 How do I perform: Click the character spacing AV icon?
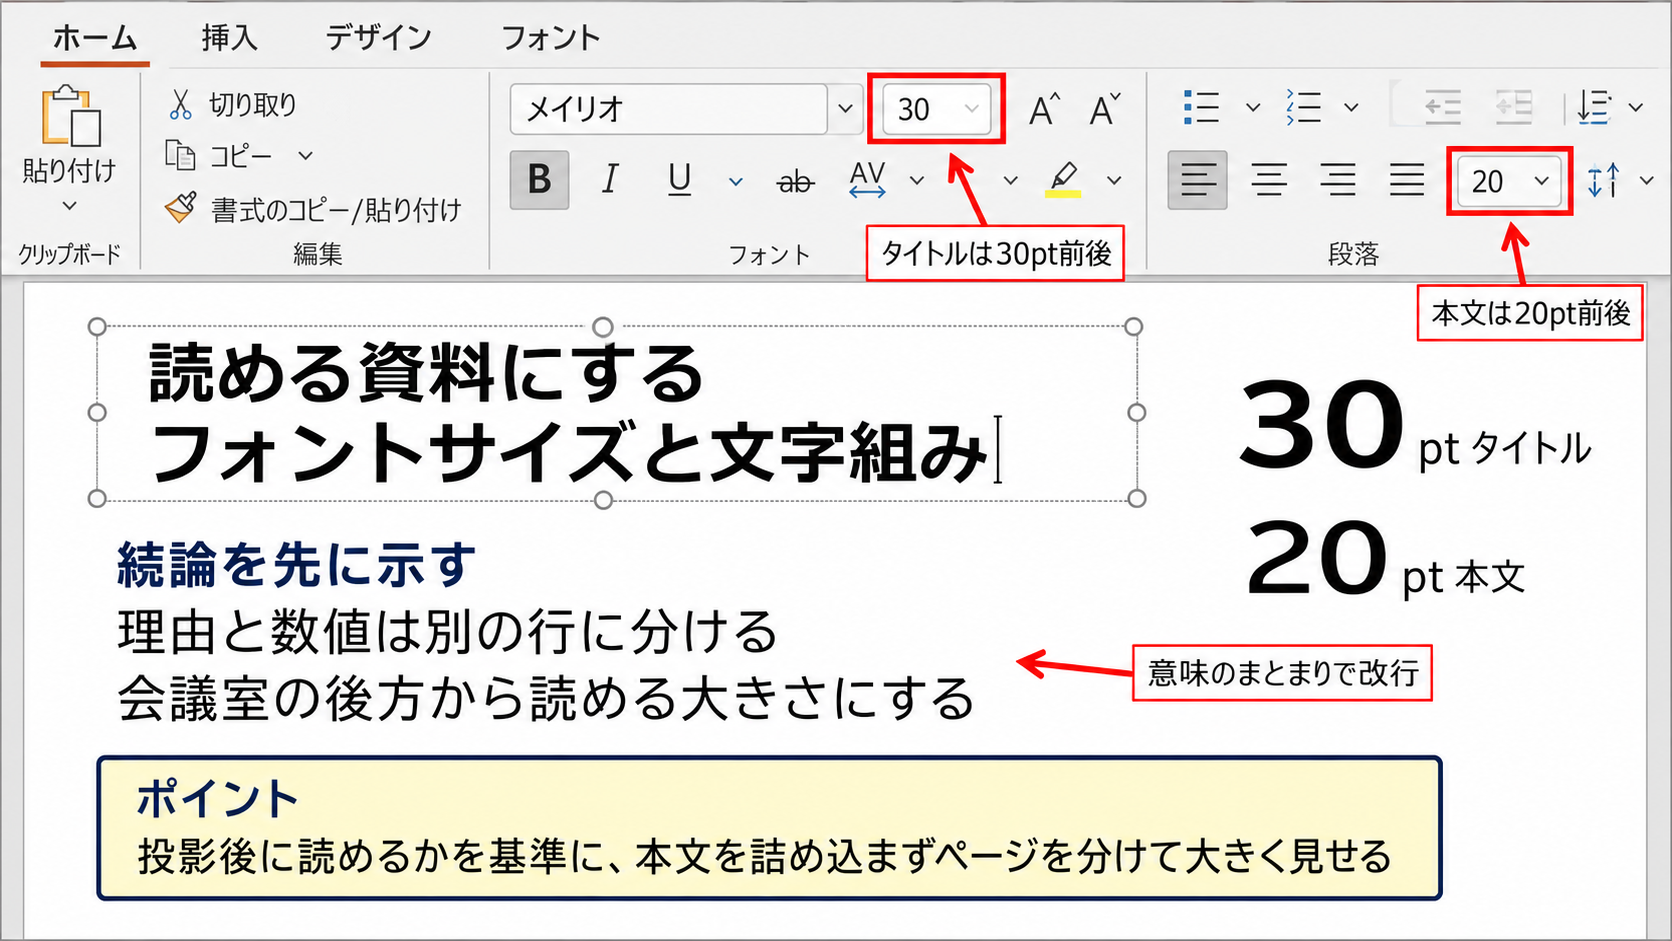click(x=867, y=180)
